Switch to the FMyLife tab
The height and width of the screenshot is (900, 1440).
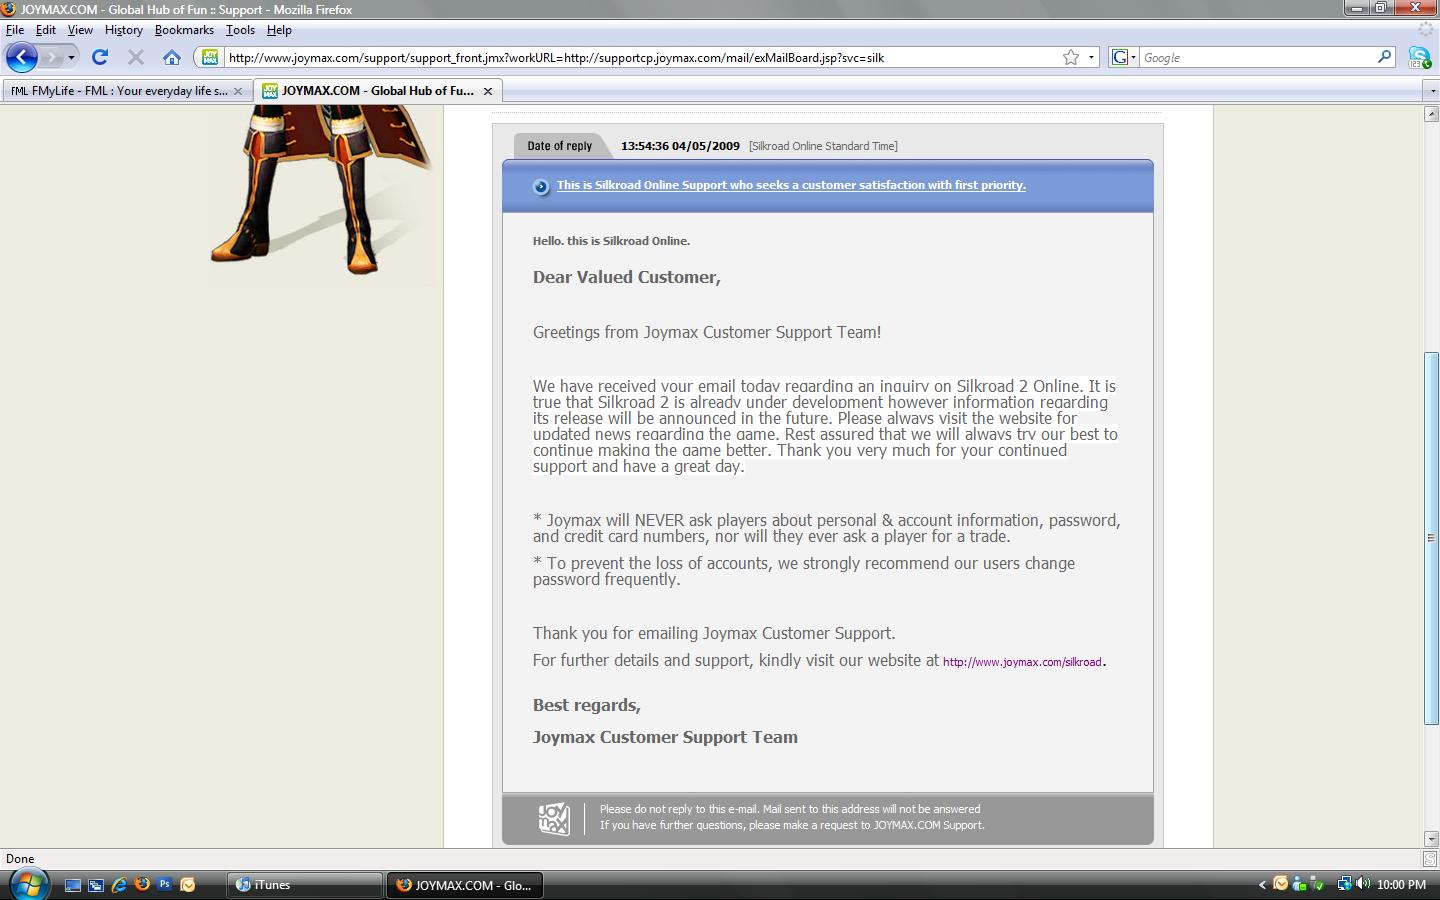120,91
